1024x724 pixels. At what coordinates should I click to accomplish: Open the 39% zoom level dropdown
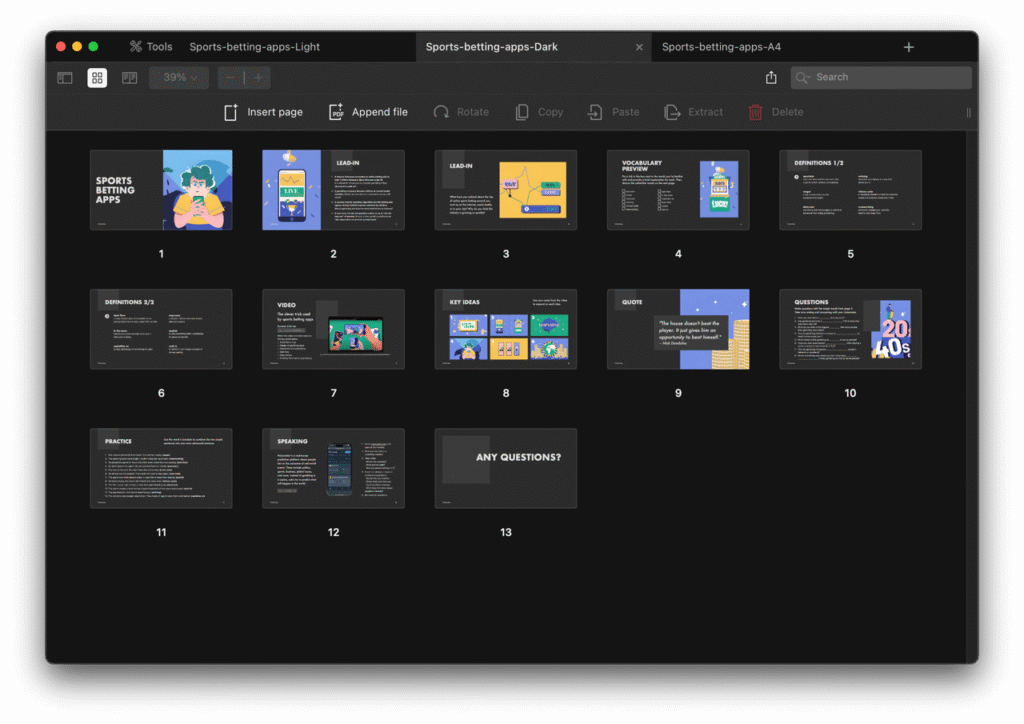pos(179,78)
